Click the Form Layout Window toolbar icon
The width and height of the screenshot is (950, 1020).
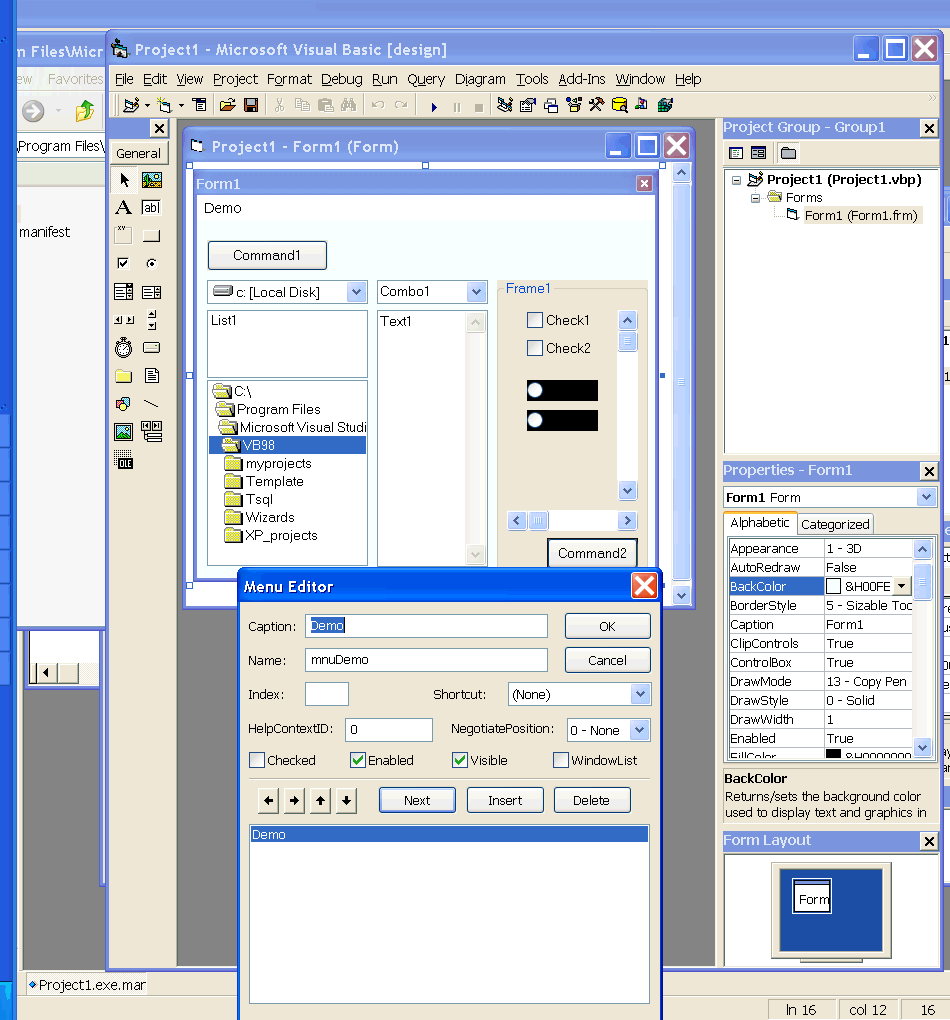[x=550, y=105]
